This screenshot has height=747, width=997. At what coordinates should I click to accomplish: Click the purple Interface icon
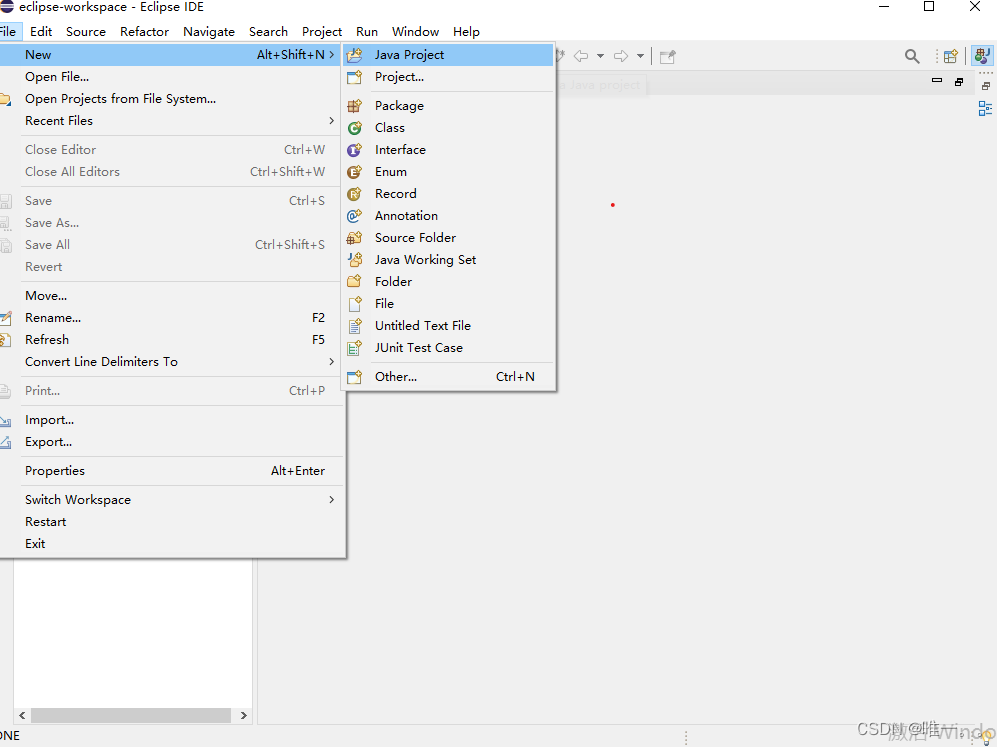click(x=354, y=150)
